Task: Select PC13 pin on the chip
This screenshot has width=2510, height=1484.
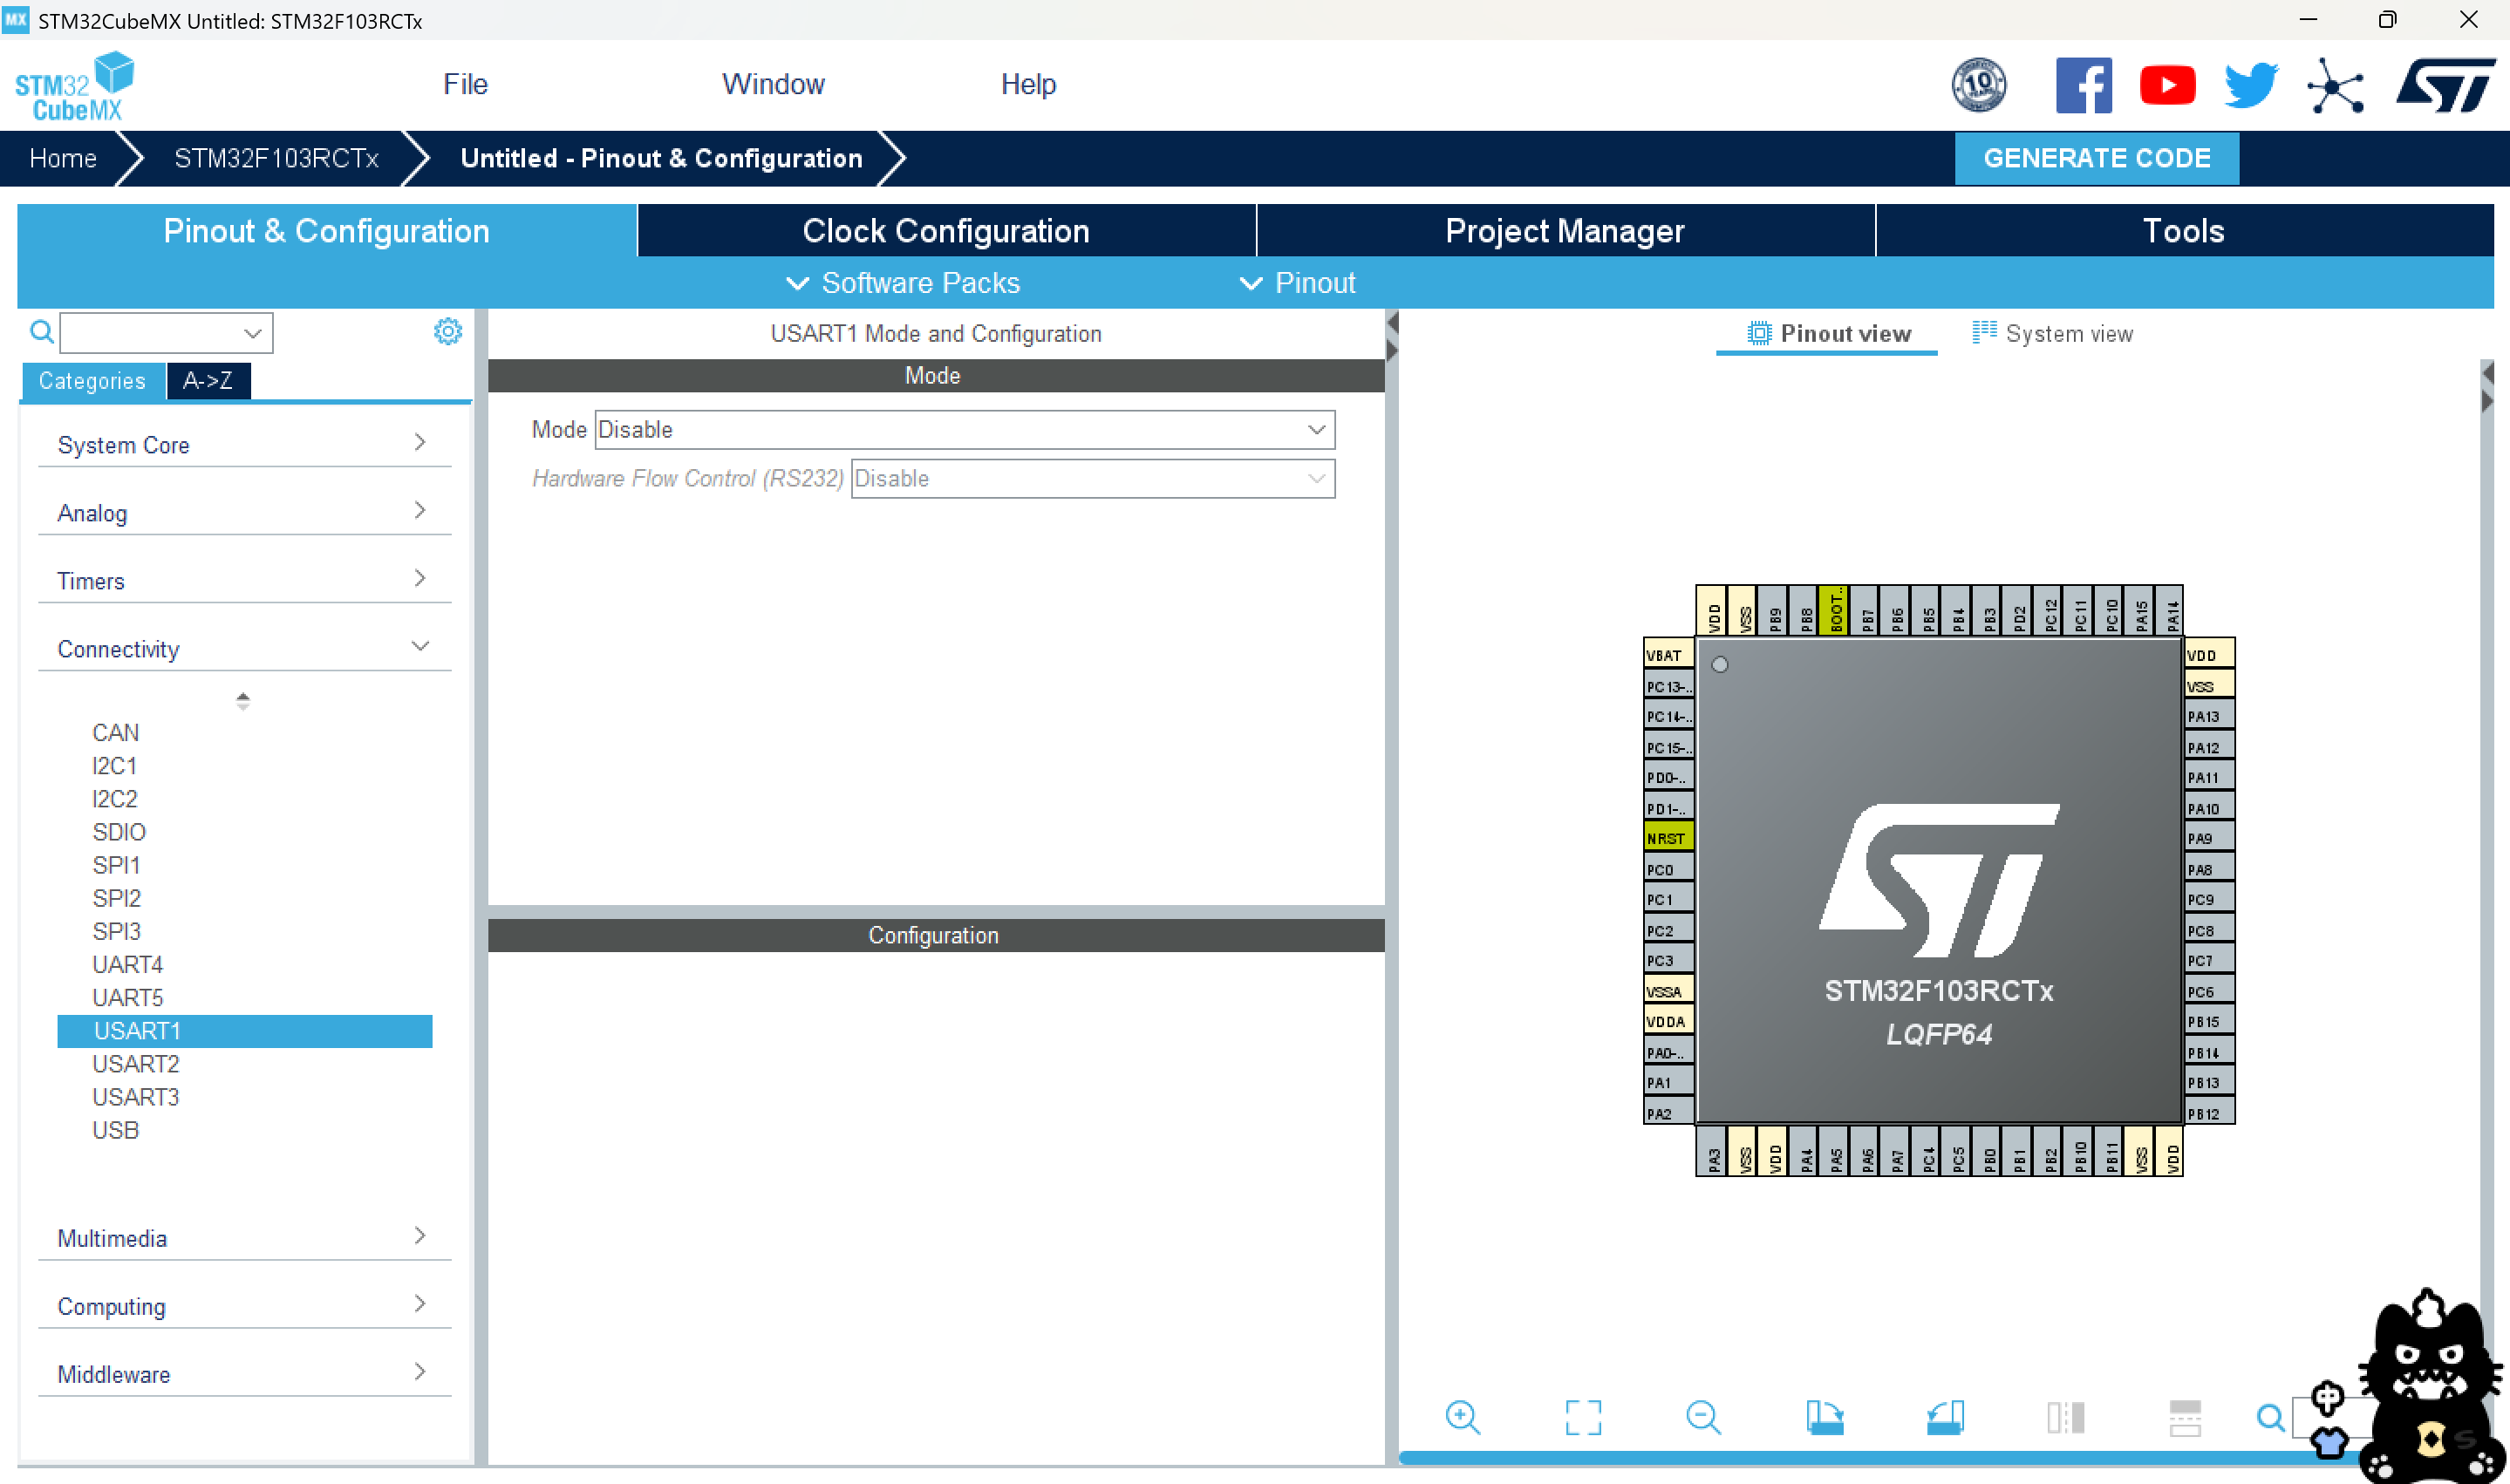Action: [x=1668, y=686]
